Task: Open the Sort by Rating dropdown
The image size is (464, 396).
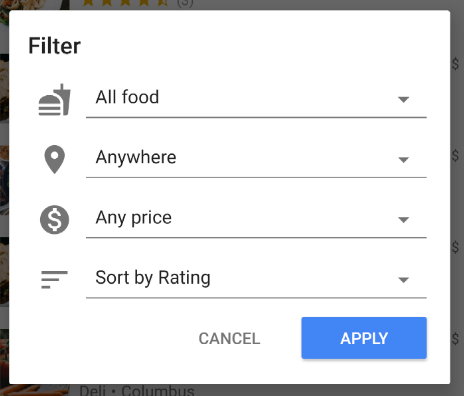Action: [256, 278]
